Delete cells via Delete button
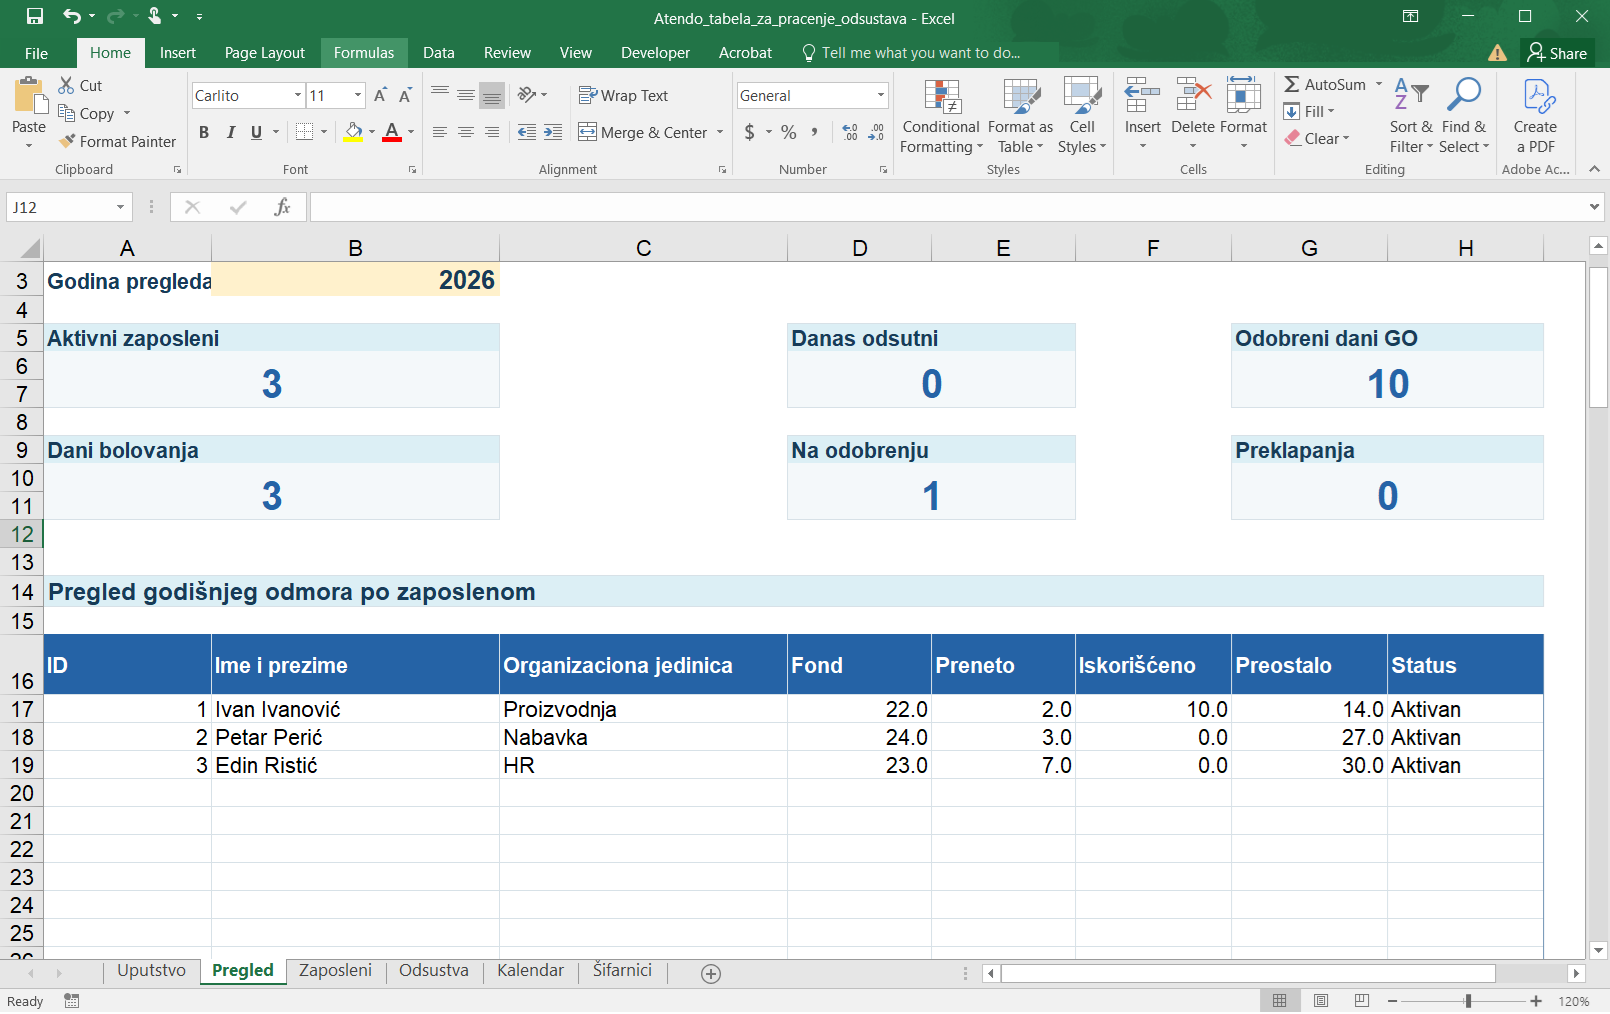 pos(1193,116)
